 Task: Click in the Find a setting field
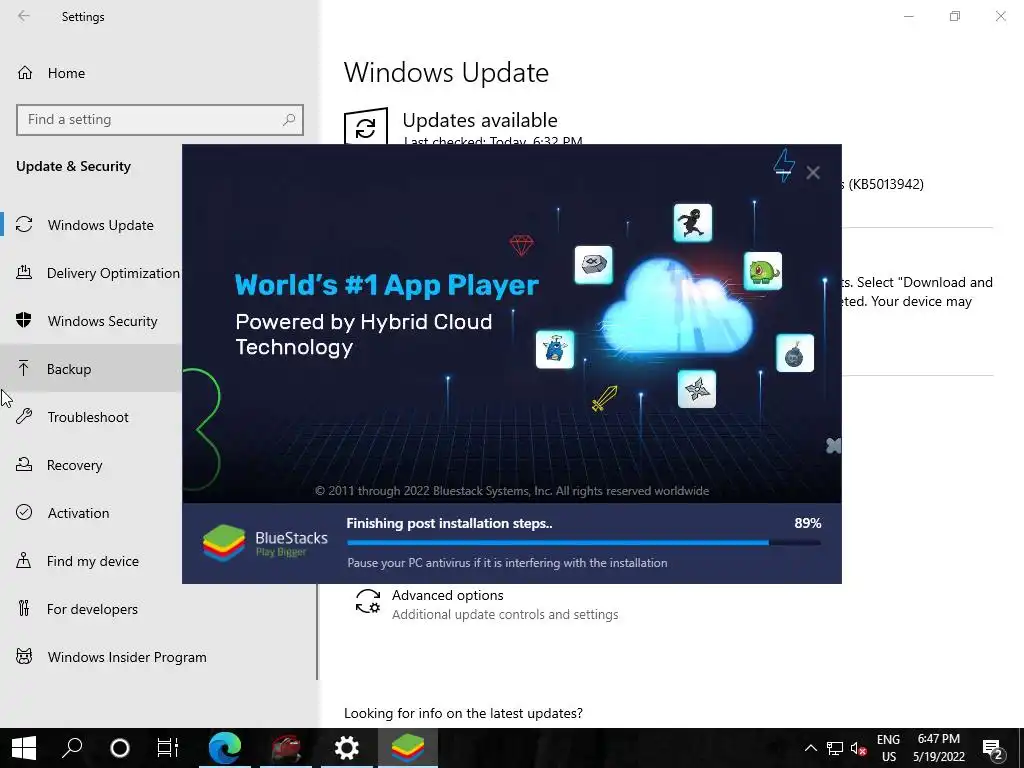tap(160, 120)
